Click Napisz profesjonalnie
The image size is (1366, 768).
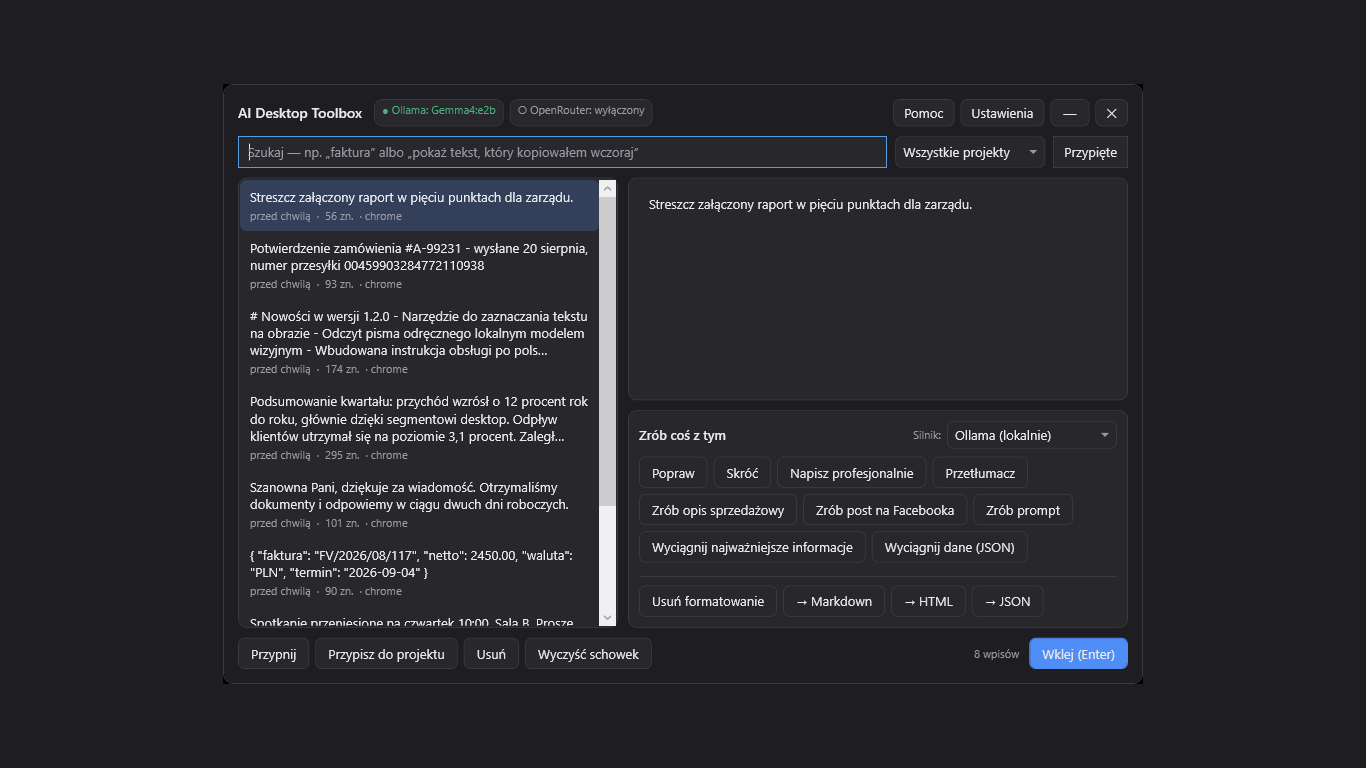(x=852, y=473)
